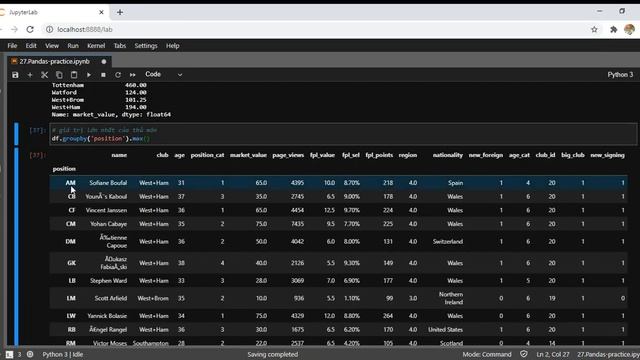Click the Switzerland nationality cell

pyautogui.click(x=448, y=242)
